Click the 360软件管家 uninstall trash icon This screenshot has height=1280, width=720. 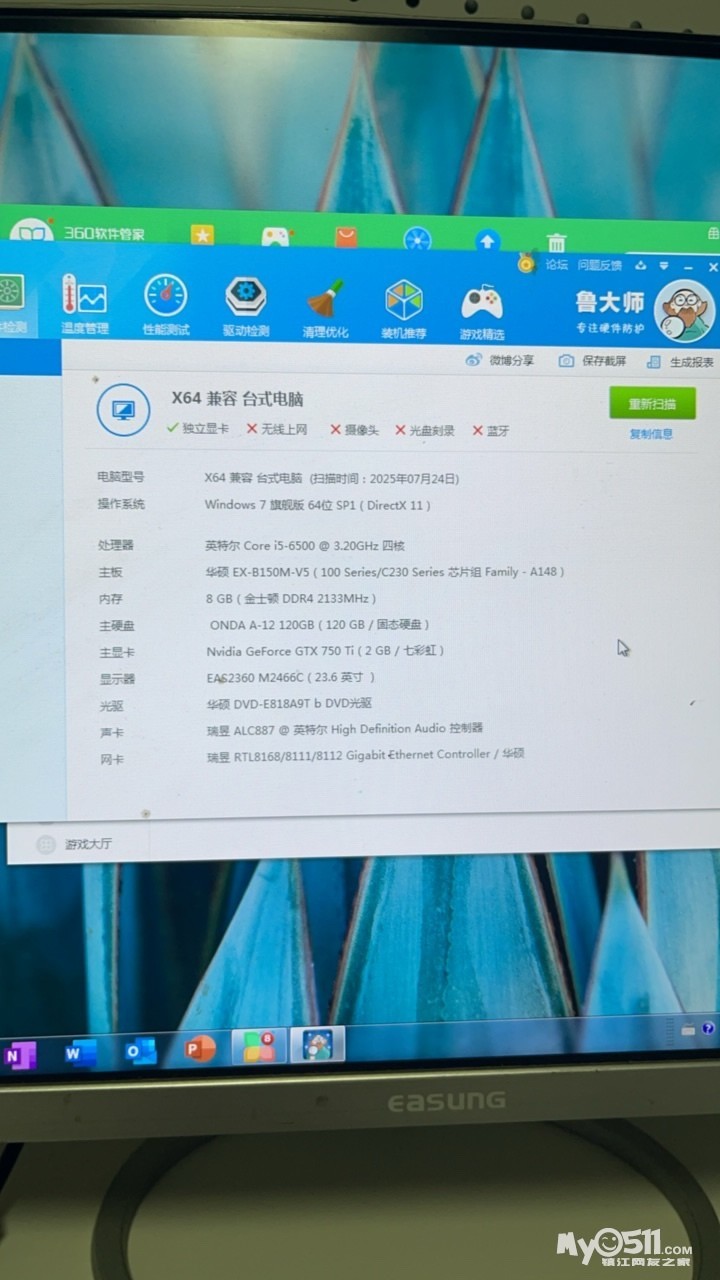coord(556,242)
